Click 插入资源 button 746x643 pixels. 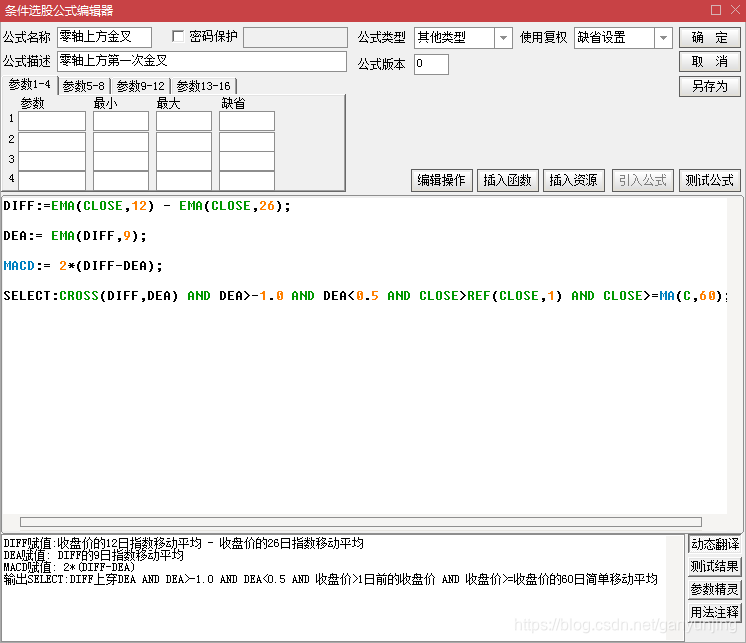573,180
